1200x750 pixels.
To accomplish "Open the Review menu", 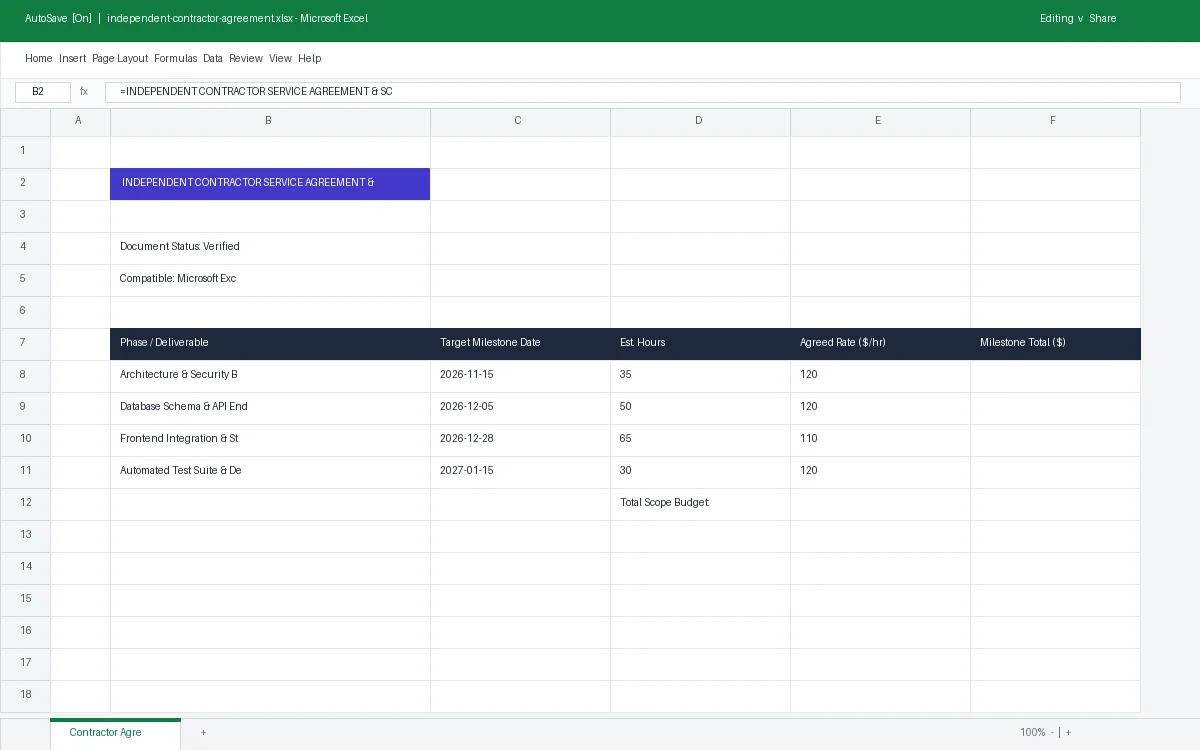I will tap(246, 59).
